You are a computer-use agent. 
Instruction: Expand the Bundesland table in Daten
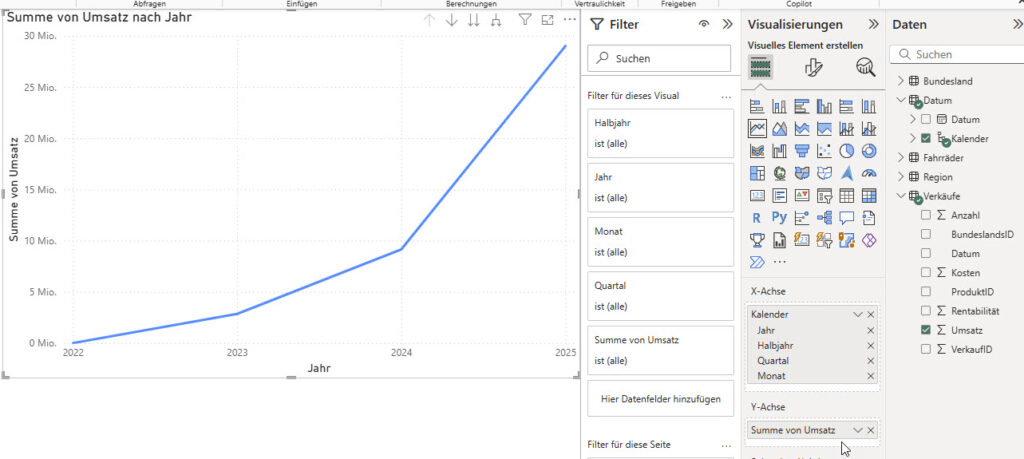[900, 81]
